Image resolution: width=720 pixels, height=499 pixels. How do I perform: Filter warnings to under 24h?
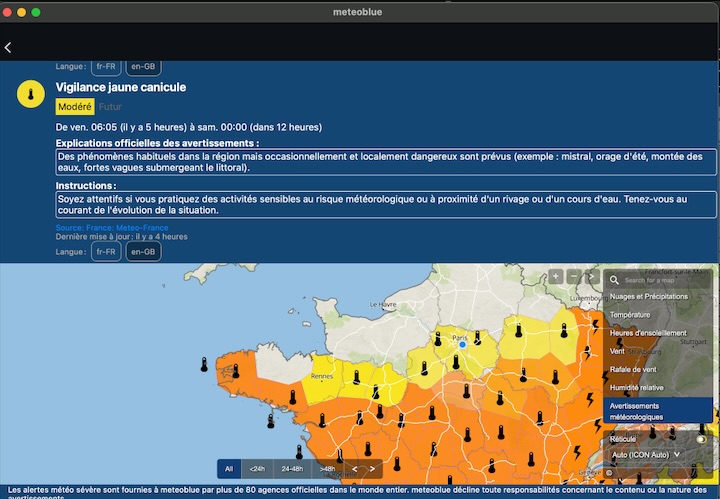pyautogui.click(x=258, y=468)
